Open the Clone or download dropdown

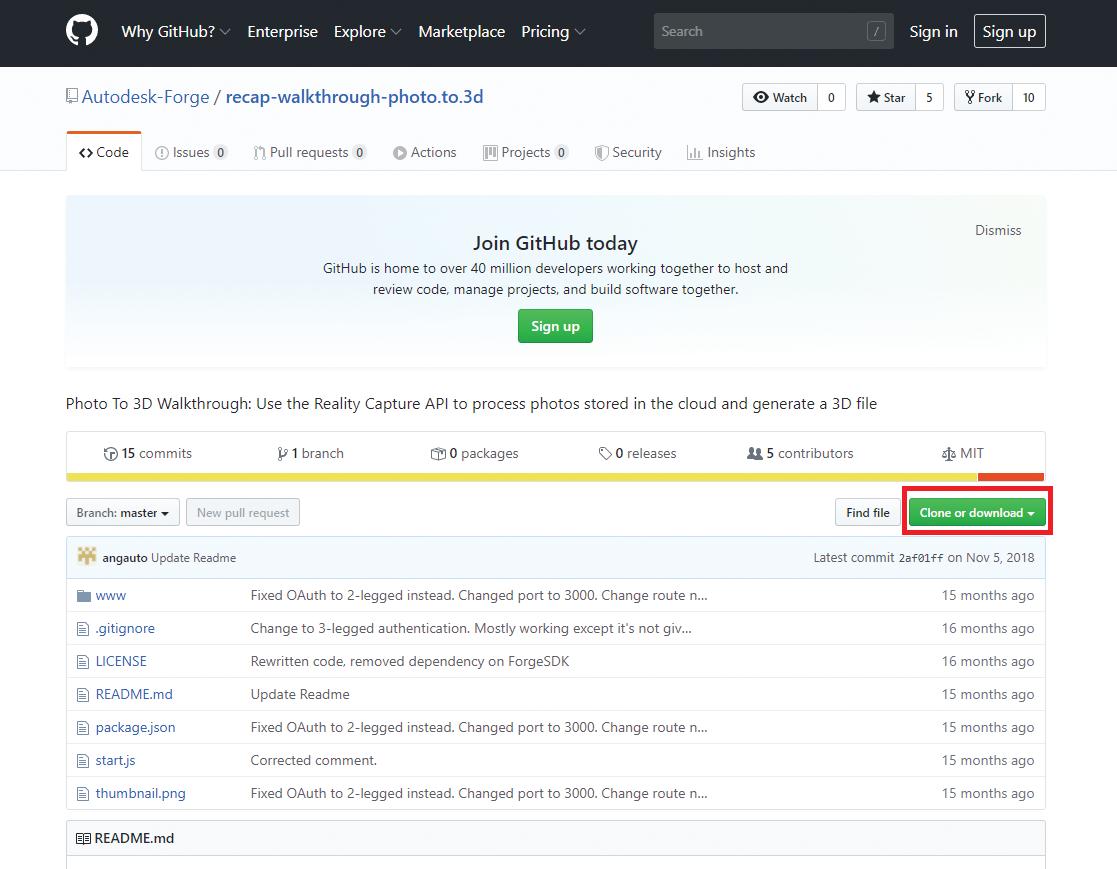tap(977, 512)
